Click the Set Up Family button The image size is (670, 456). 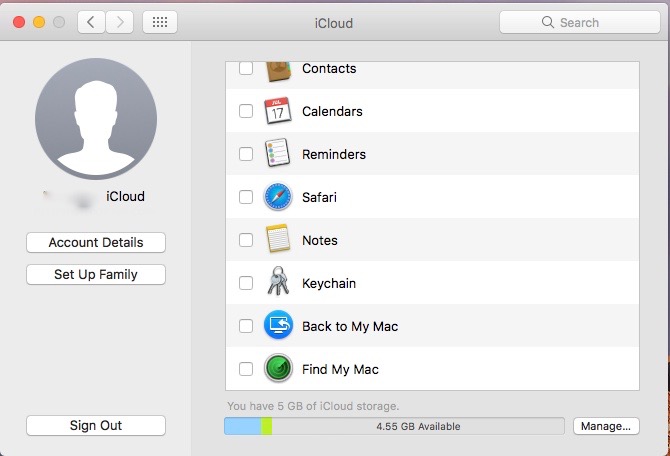tap(96, 274)
